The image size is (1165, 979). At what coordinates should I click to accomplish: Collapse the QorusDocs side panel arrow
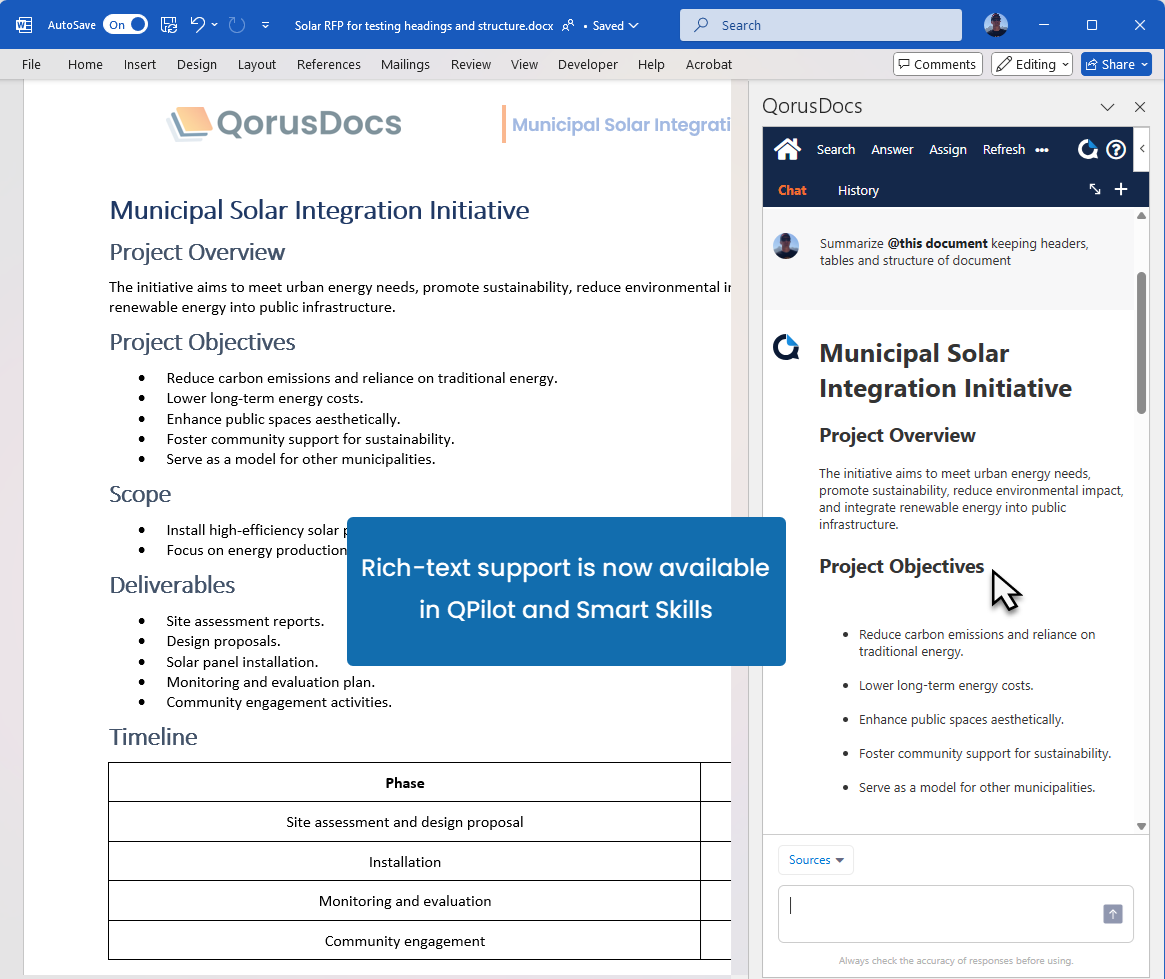coord(1142,149)
